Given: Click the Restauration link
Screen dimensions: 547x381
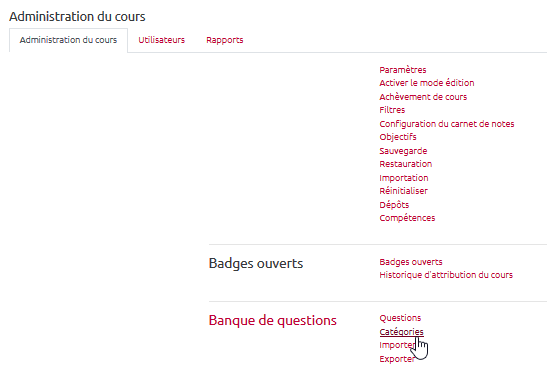Looking at the screenshot, I should (x=405, y=164).
